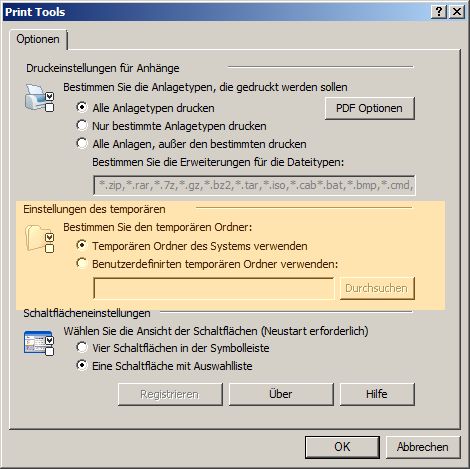Click the question mark help icon in title bar
This screenshot has width=470, height=469.
point(439,12)
